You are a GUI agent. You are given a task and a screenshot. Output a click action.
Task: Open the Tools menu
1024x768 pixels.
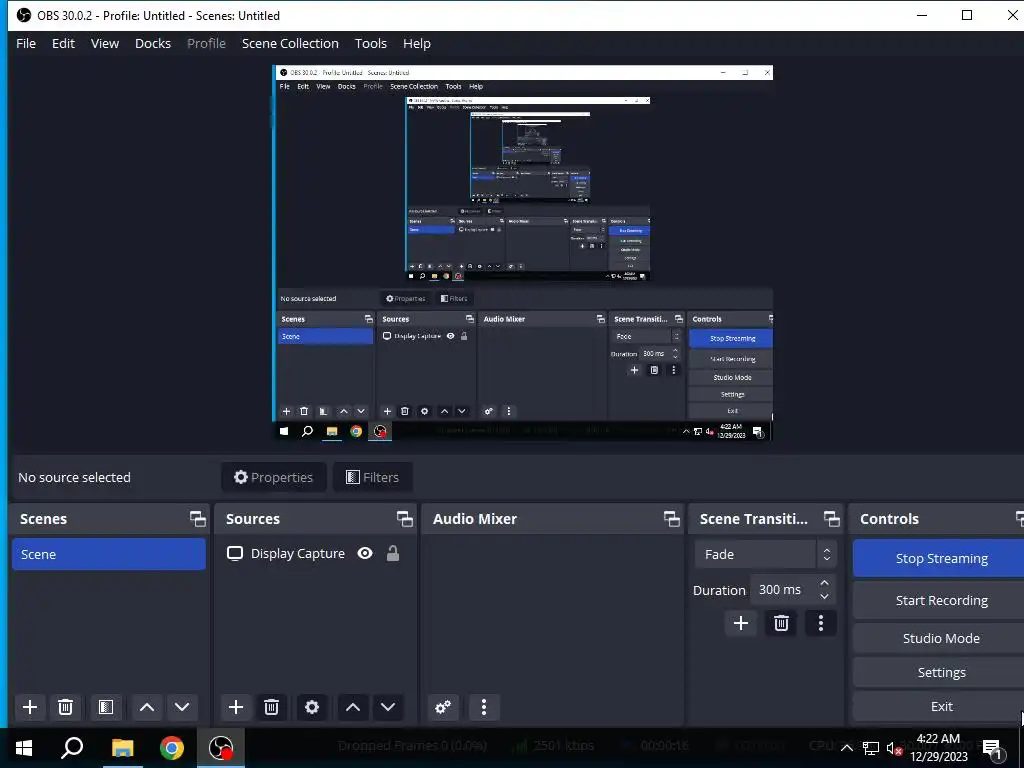click(371, 44)
